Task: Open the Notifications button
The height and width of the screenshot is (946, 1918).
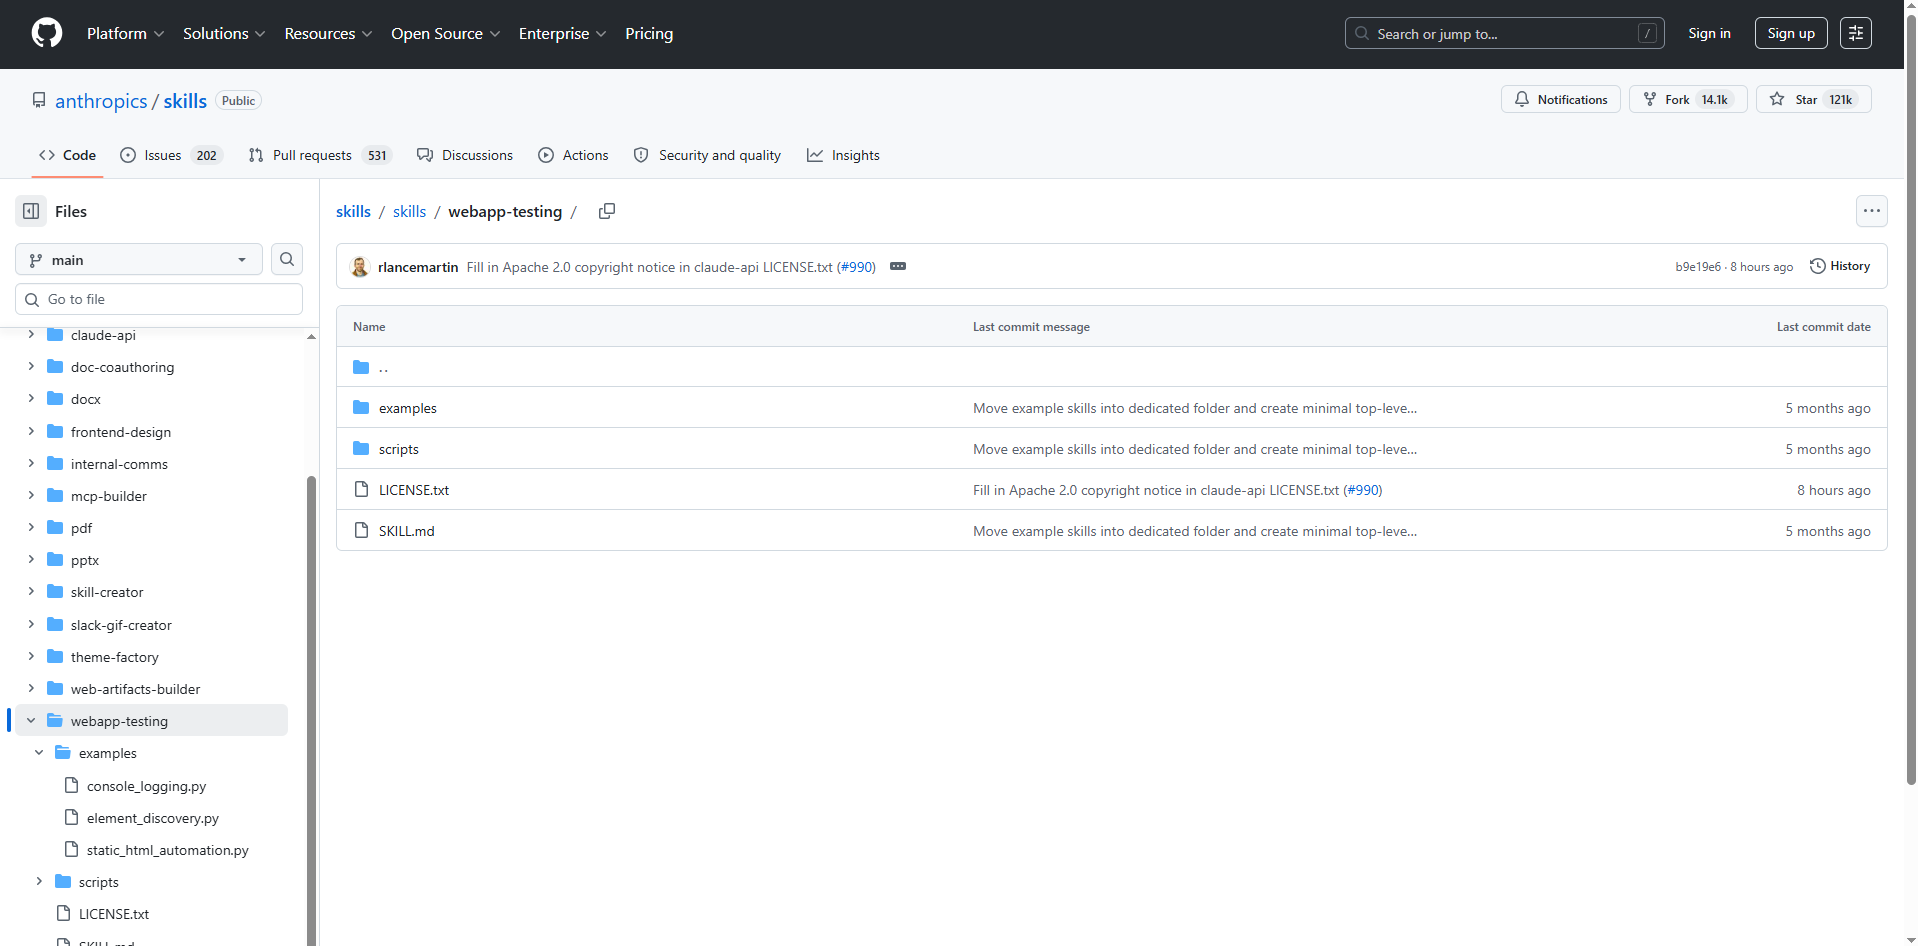Action: pyautogui.click(x=1561, y=99)
